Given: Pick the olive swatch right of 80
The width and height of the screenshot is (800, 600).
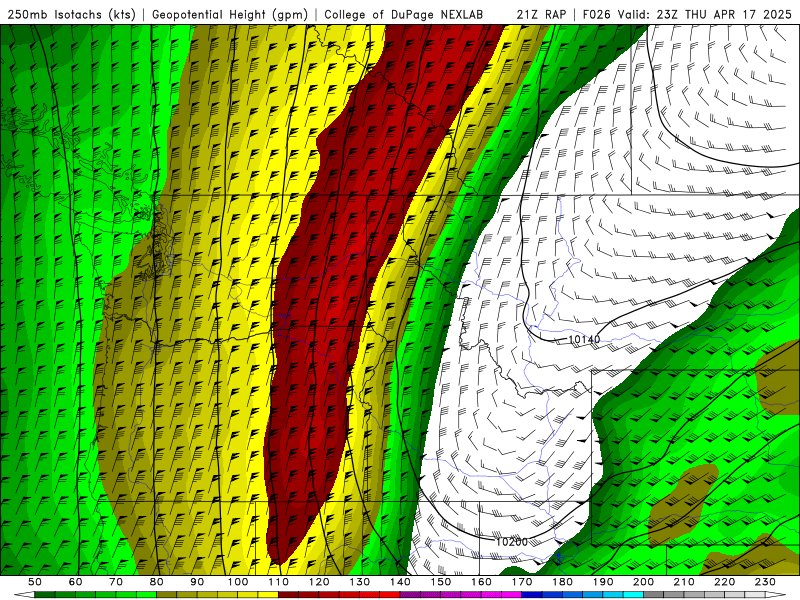Looking at the screenshot, I should coord(167,595).
